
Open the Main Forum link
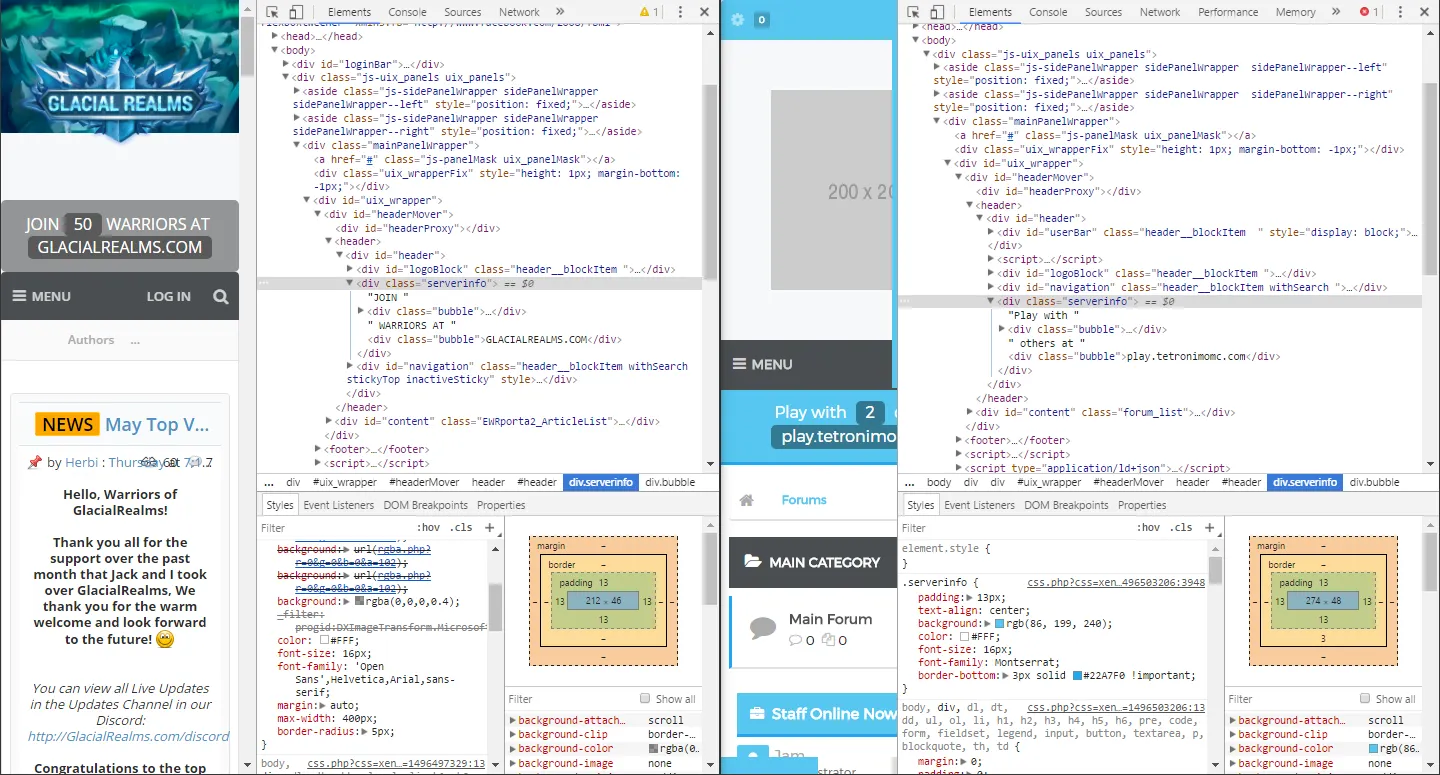tap(830, 619)
